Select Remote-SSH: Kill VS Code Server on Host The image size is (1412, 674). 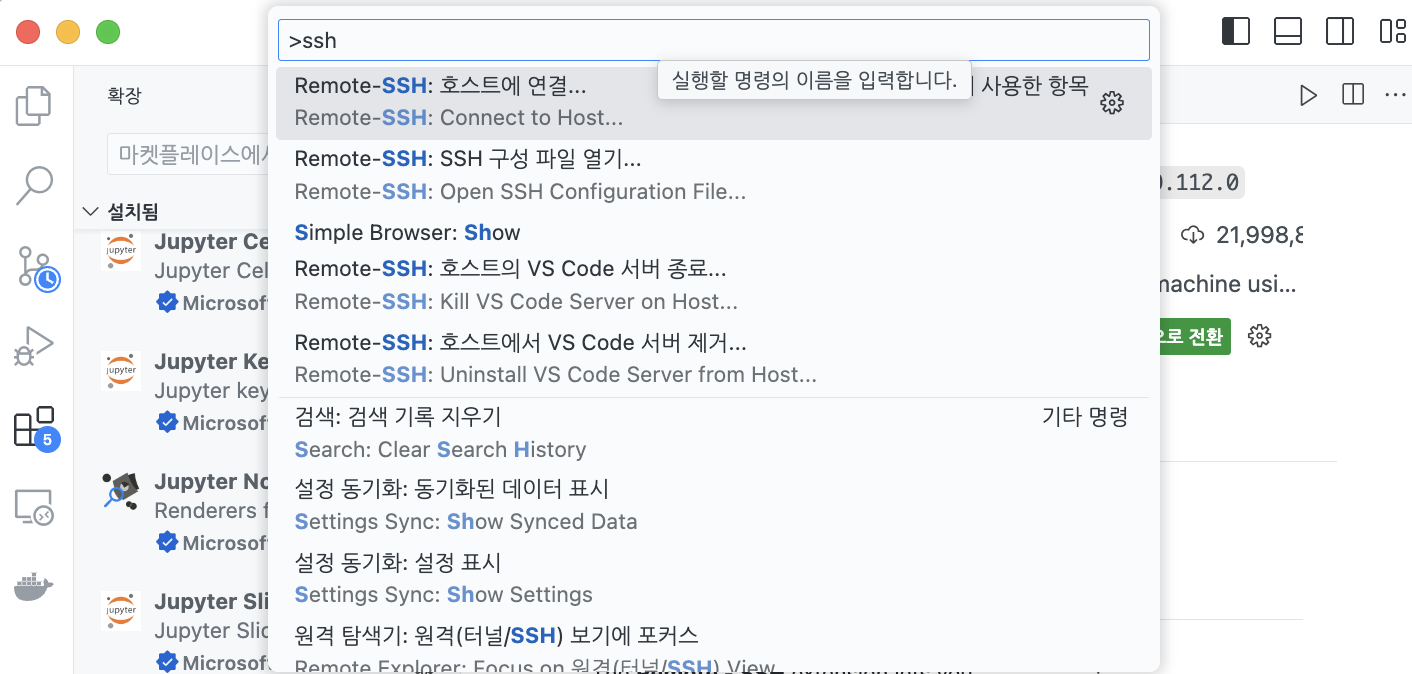click(x=714, y=286)
